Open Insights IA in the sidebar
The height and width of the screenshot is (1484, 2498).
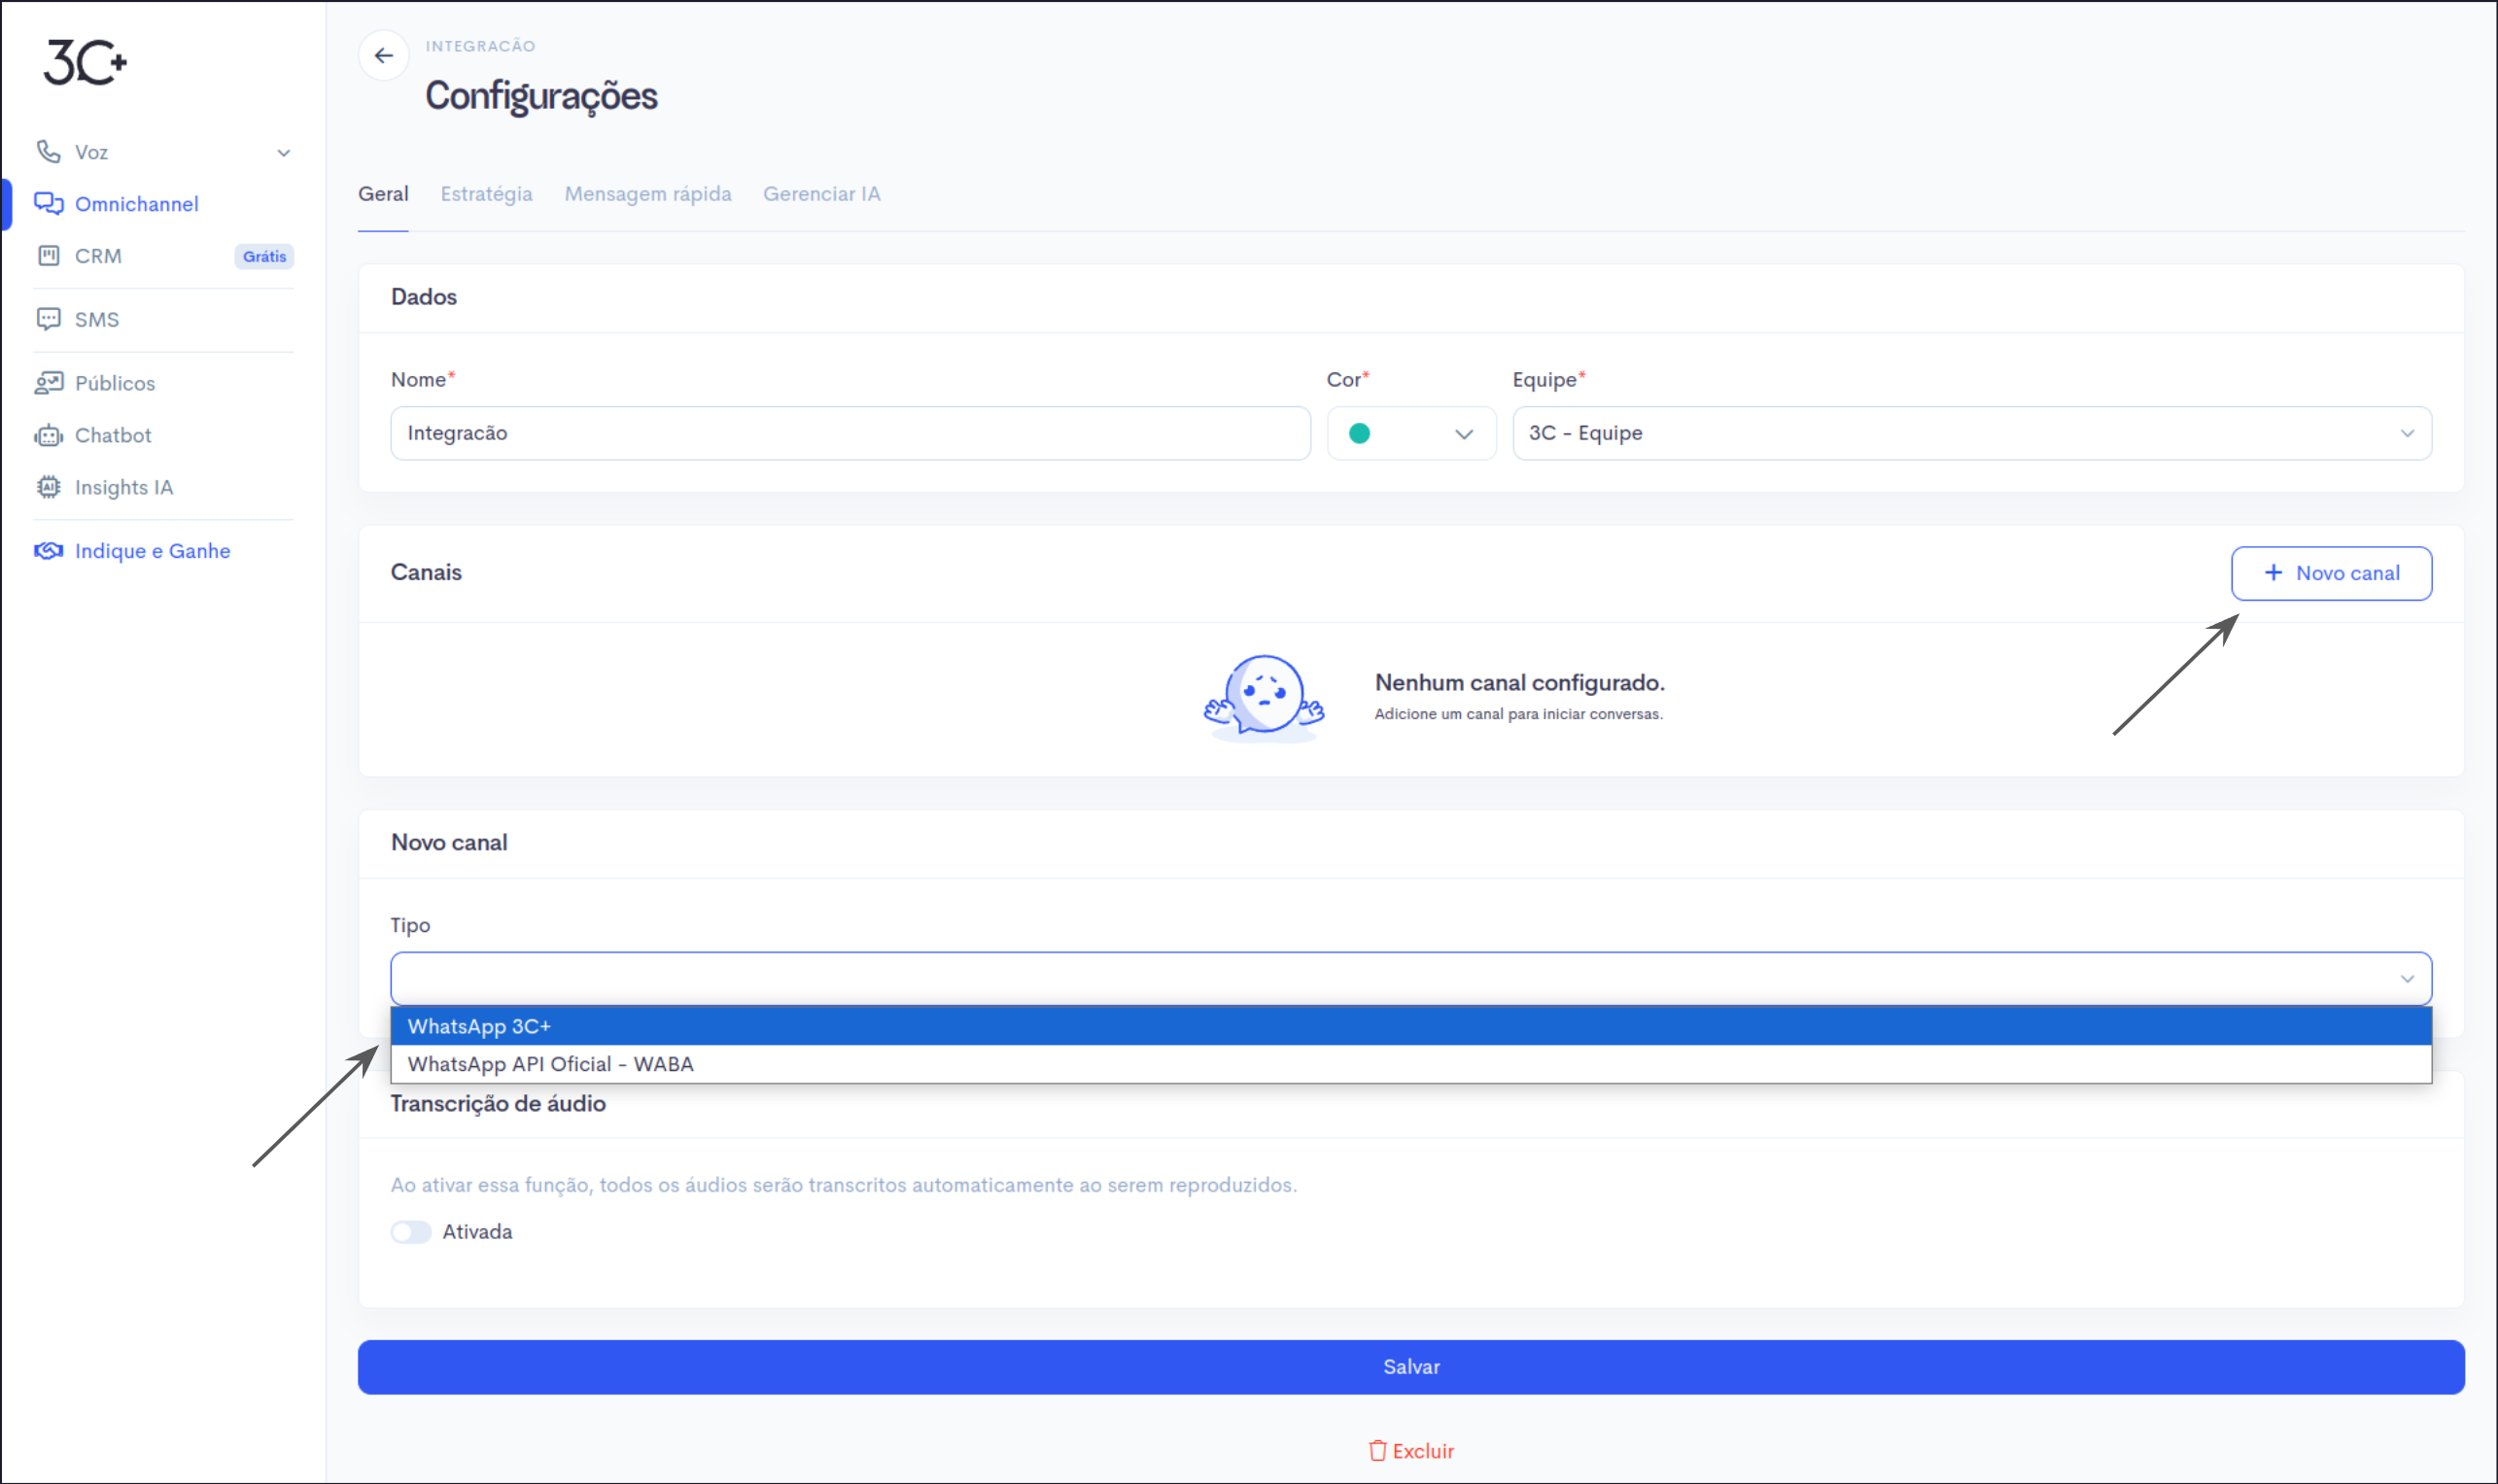pyautogui.click(x=124, y=487)
